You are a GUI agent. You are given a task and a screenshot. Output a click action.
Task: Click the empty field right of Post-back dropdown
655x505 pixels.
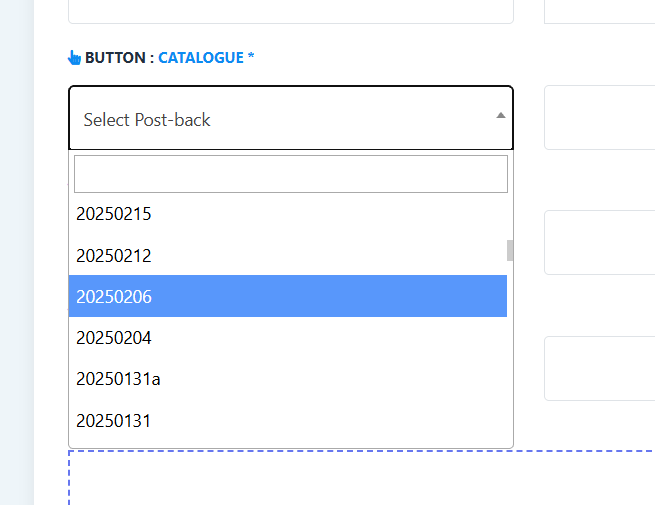point(600,118)
